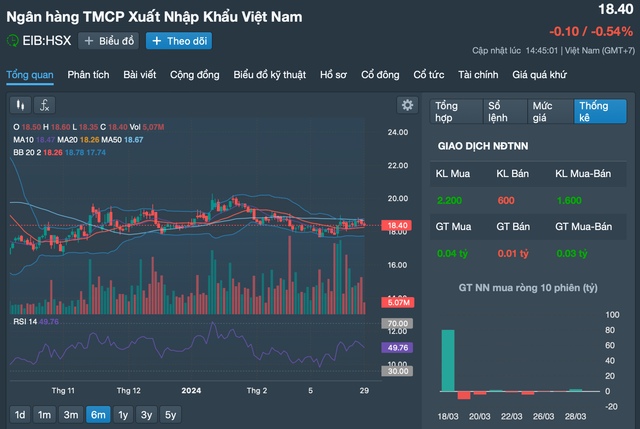Set chart range to 1y

click(x=123, y=414)
